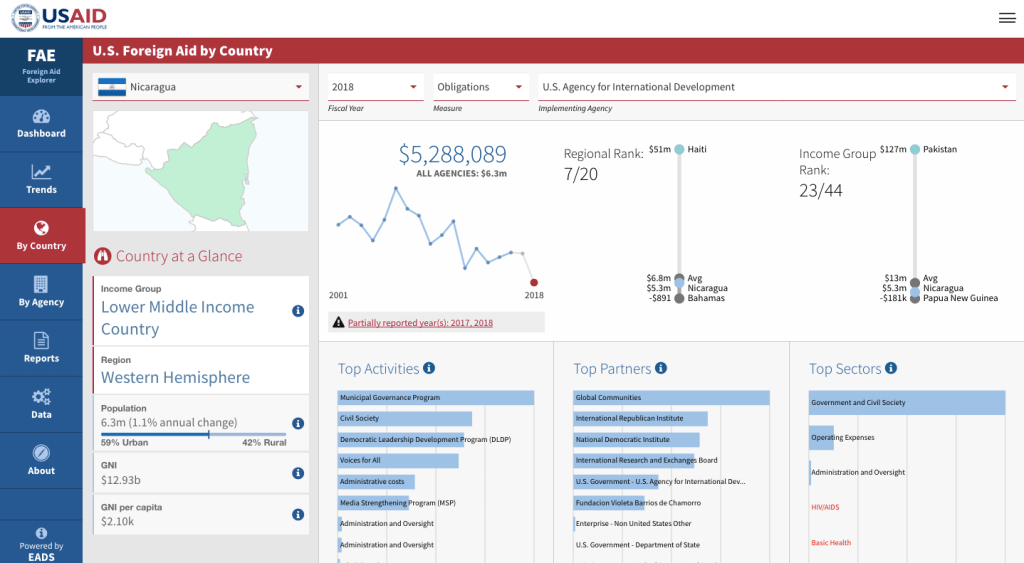Viewport: 1024px width, 563px height.
Task: Open Partially reported years 2017, 2018 link
Action: point(420,323)
